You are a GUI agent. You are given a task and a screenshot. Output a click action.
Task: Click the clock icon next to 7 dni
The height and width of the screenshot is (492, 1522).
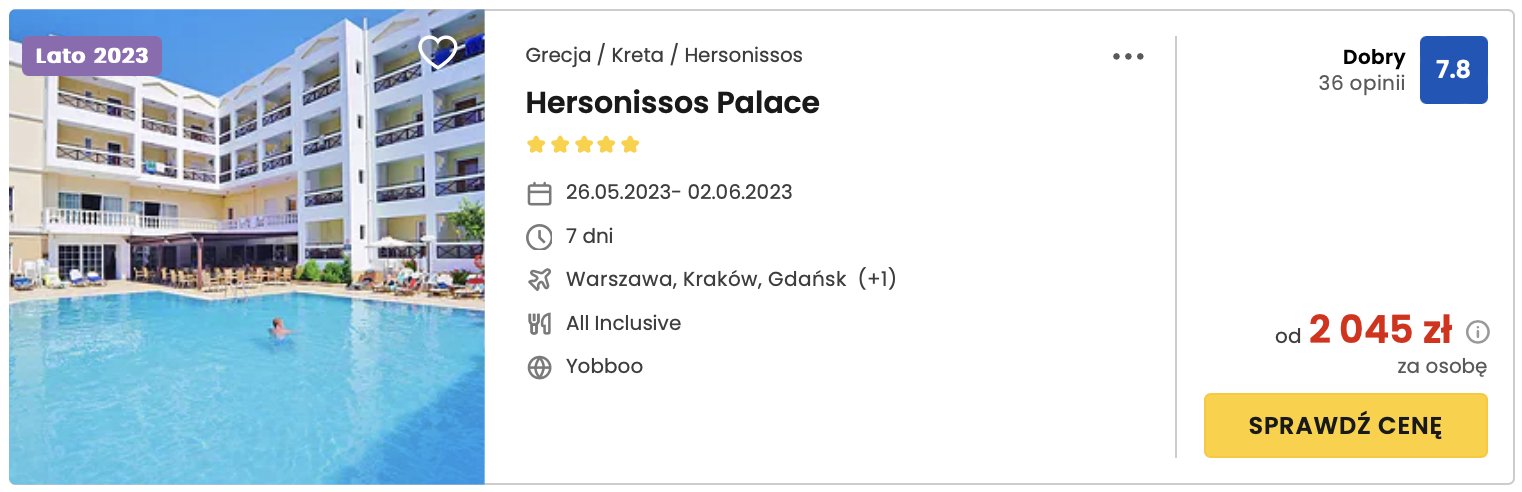(x=539, y=237)
